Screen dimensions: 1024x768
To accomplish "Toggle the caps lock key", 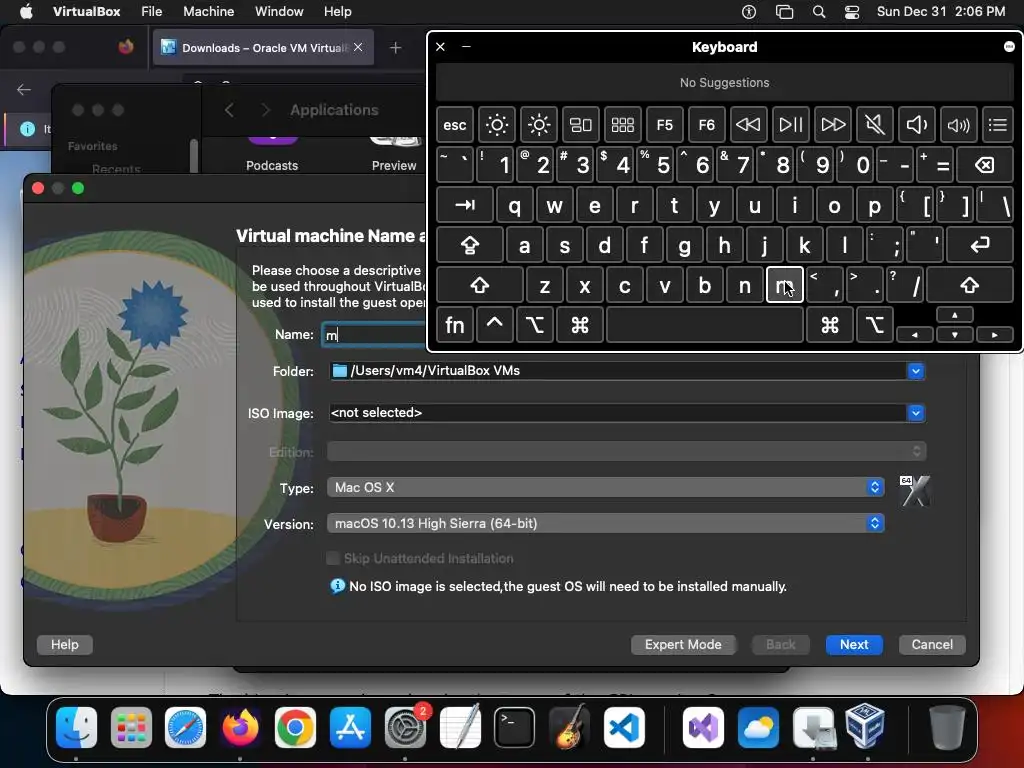I will (470, 246).
